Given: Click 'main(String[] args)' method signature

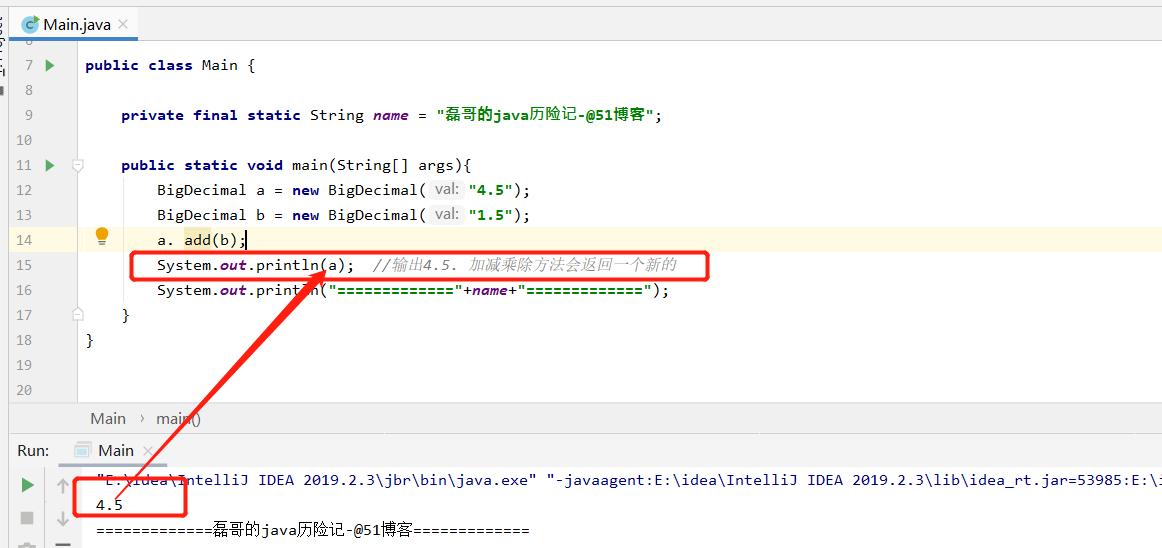Looking at the screenshot, I should [376, 165].
